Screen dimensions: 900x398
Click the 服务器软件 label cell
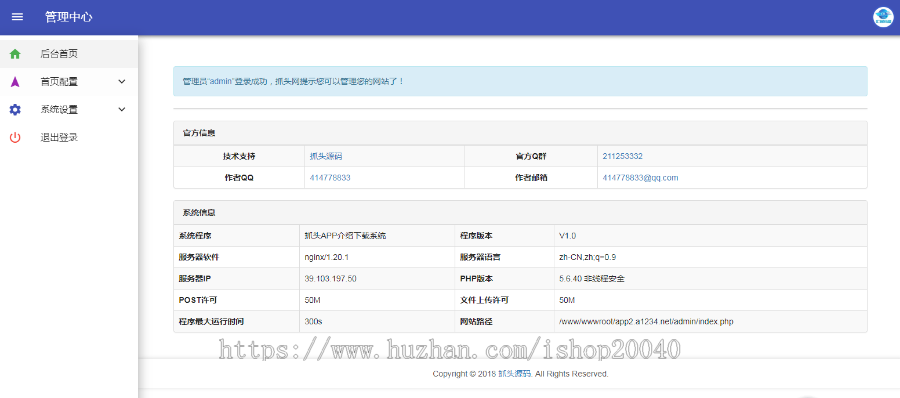click(x=236, y=257)
